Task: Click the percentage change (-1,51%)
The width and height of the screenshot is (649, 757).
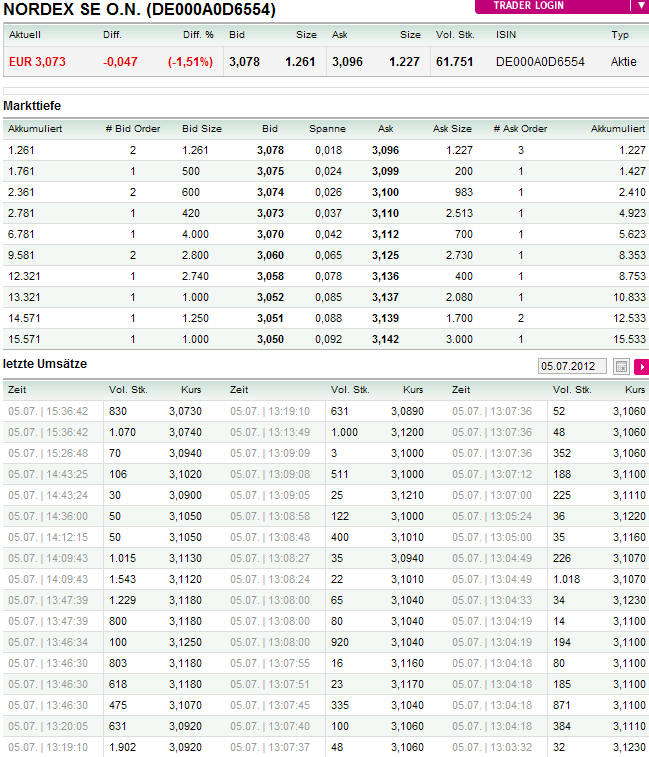Action: pos(190,62)
